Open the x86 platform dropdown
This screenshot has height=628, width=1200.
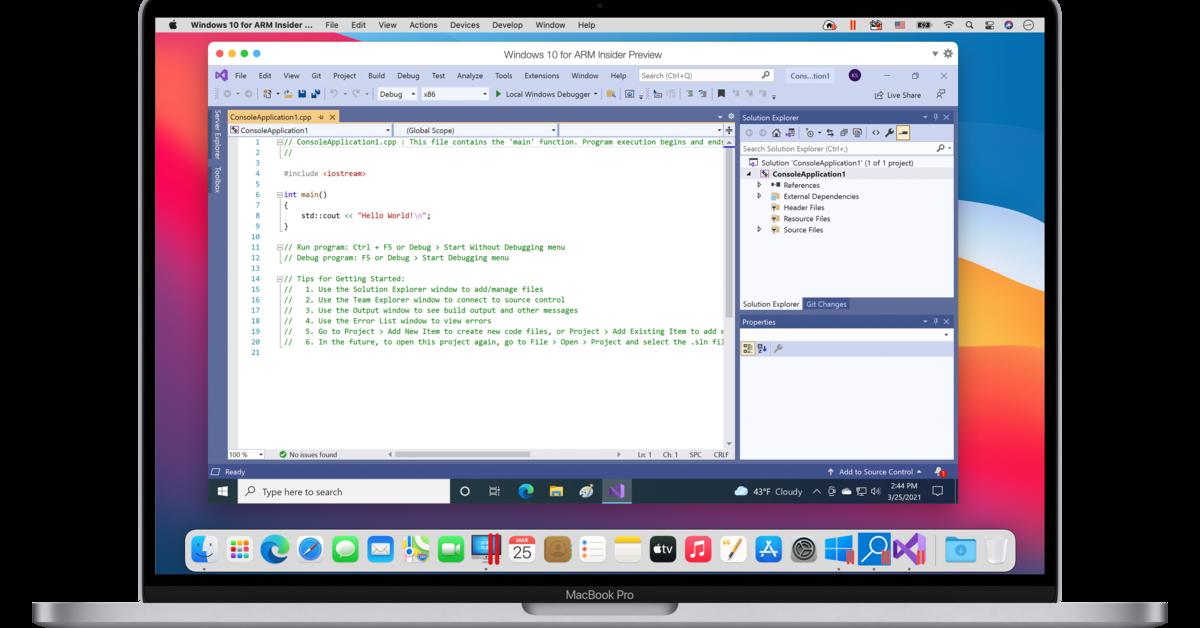(454, 94)
